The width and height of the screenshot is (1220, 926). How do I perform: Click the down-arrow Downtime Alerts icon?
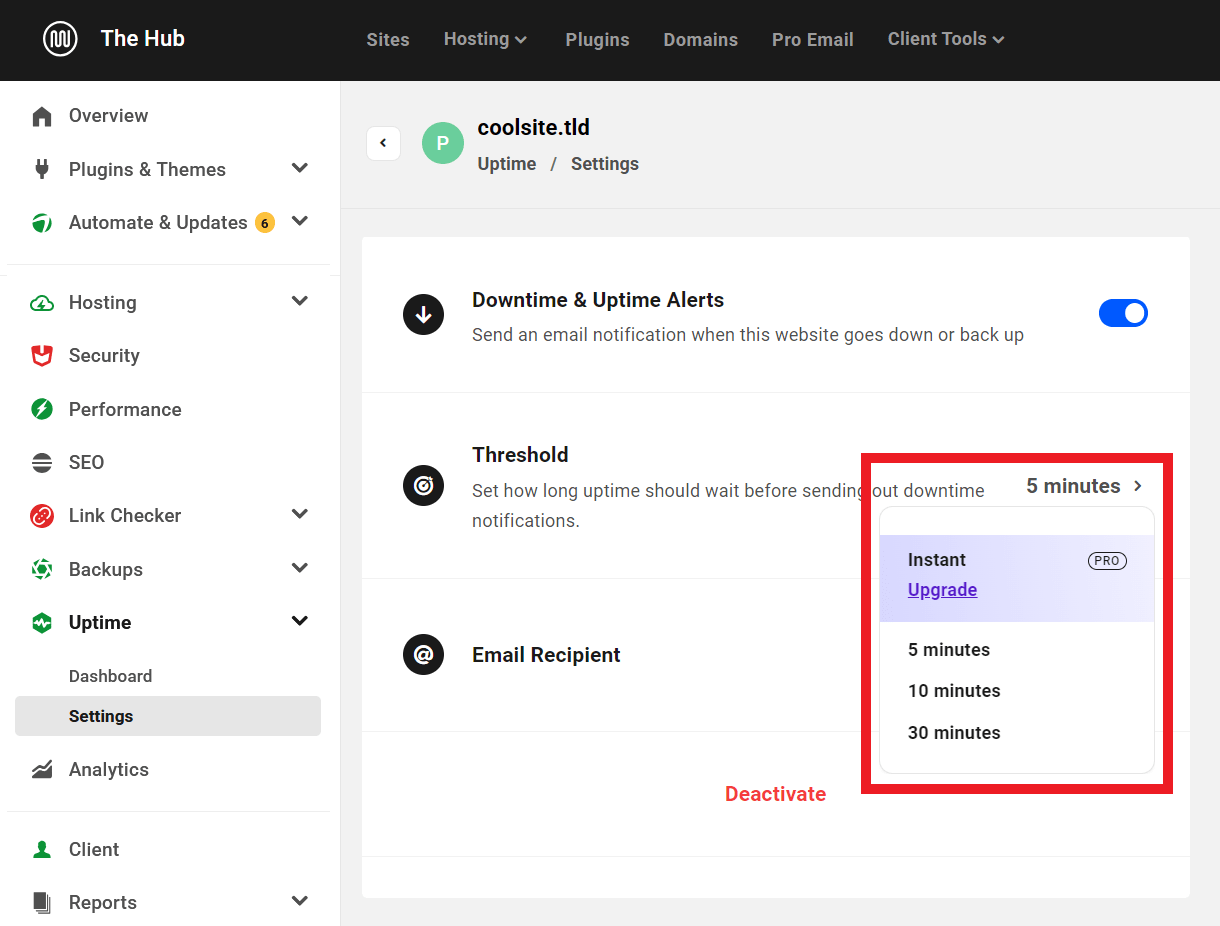[423, 315]
